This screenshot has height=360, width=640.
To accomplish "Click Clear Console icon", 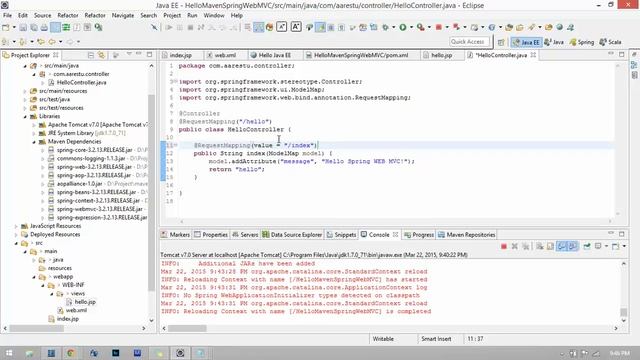I will 540,246.
